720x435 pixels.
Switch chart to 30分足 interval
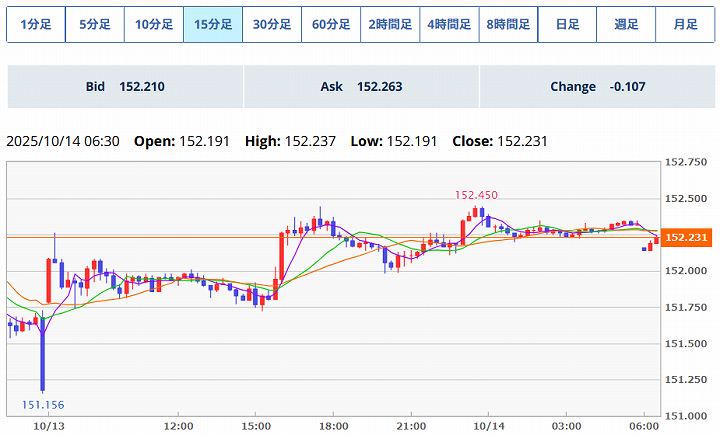pyautogui.click(x=271, y=25)
